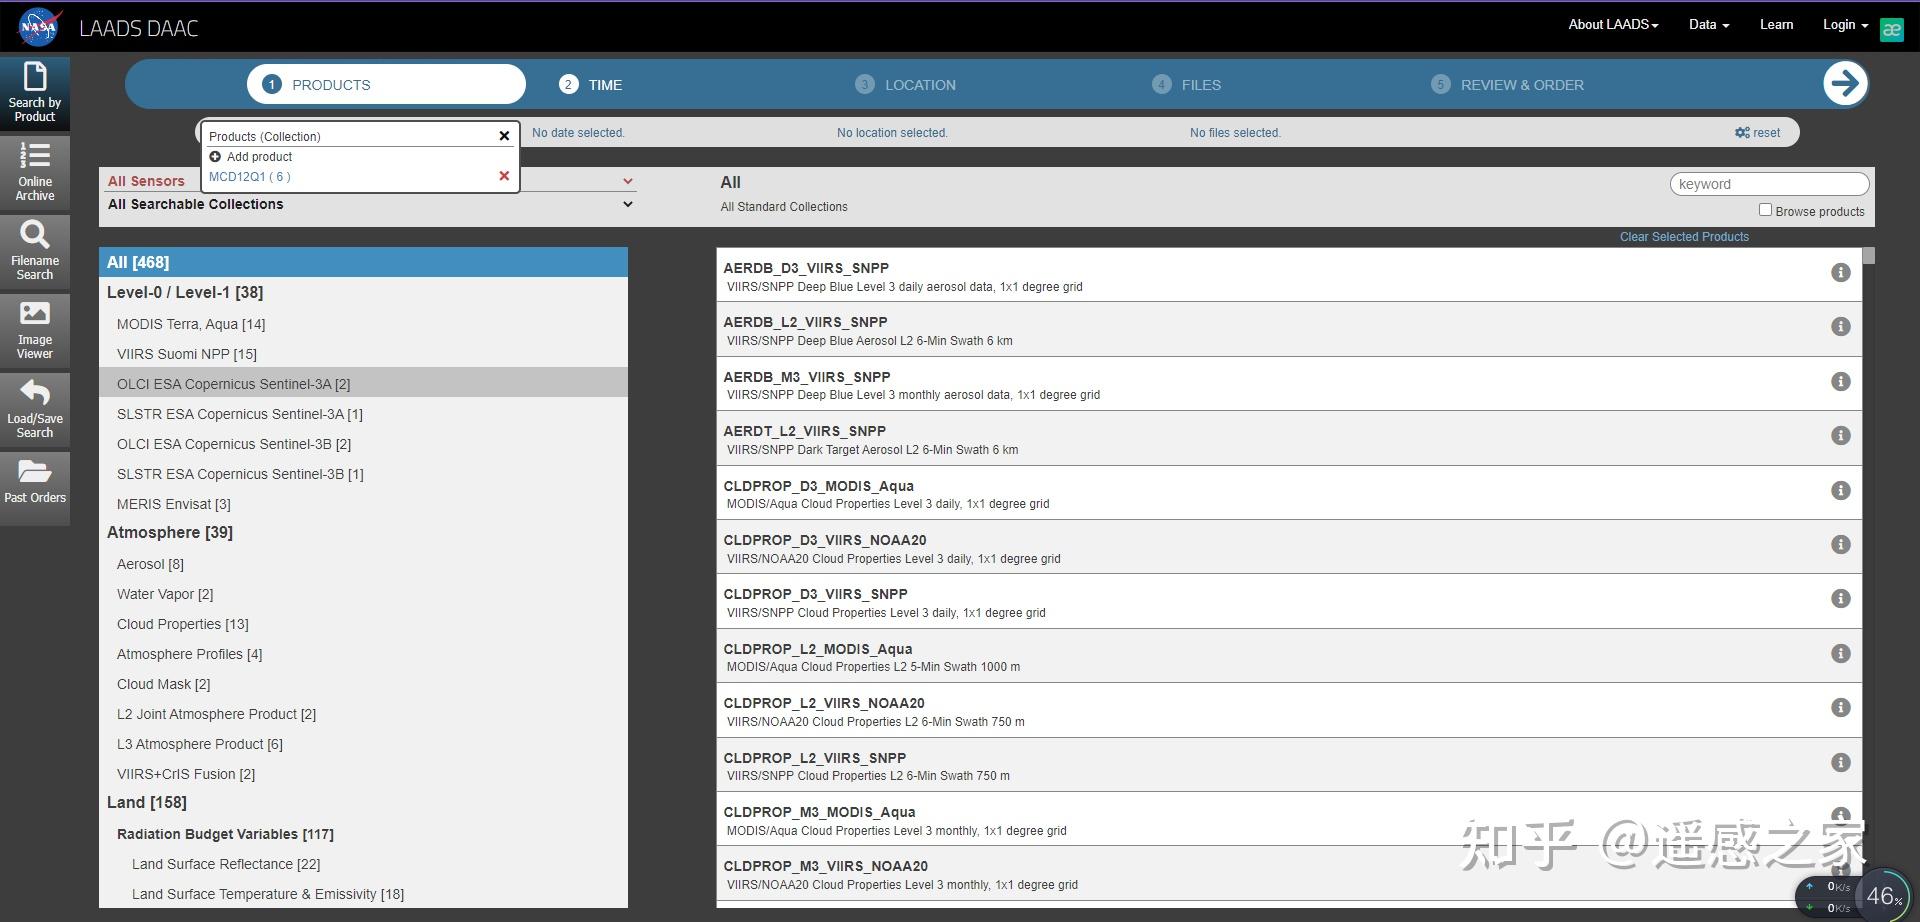
Task: Show info for CLDPROP_D3_VIIRS_NOAA20
Action: [x=1840, y=545]
